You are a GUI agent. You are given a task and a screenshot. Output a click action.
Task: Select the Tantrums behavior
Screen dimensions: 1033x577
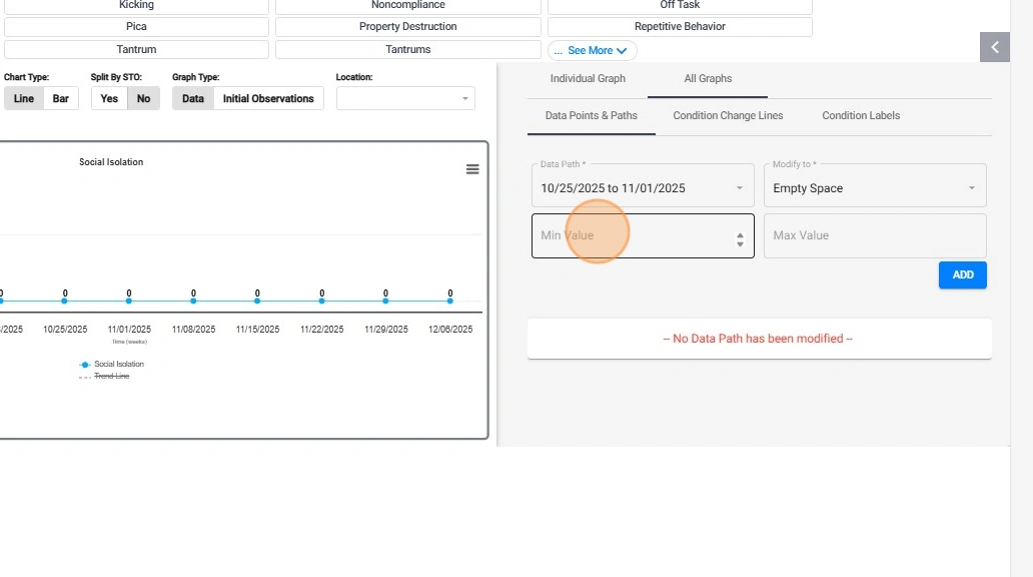[408, 49]
